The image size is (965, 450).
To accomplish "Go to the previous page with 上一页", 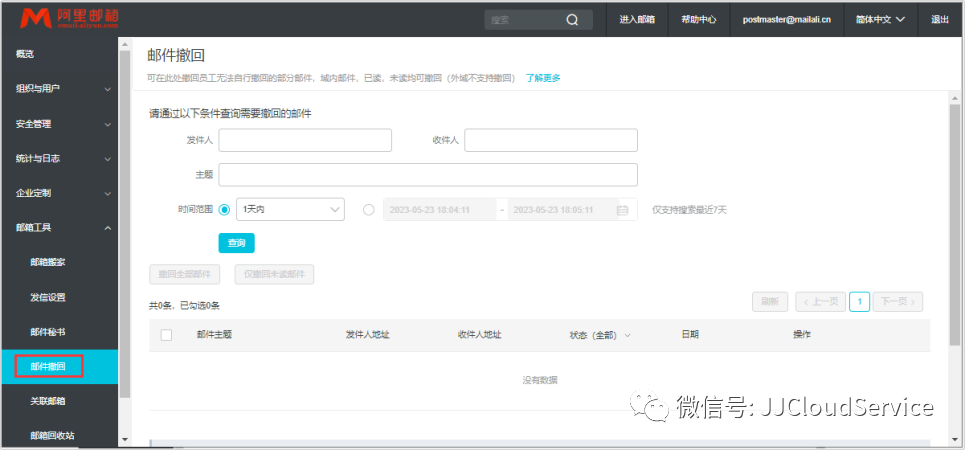I will 820,302.
